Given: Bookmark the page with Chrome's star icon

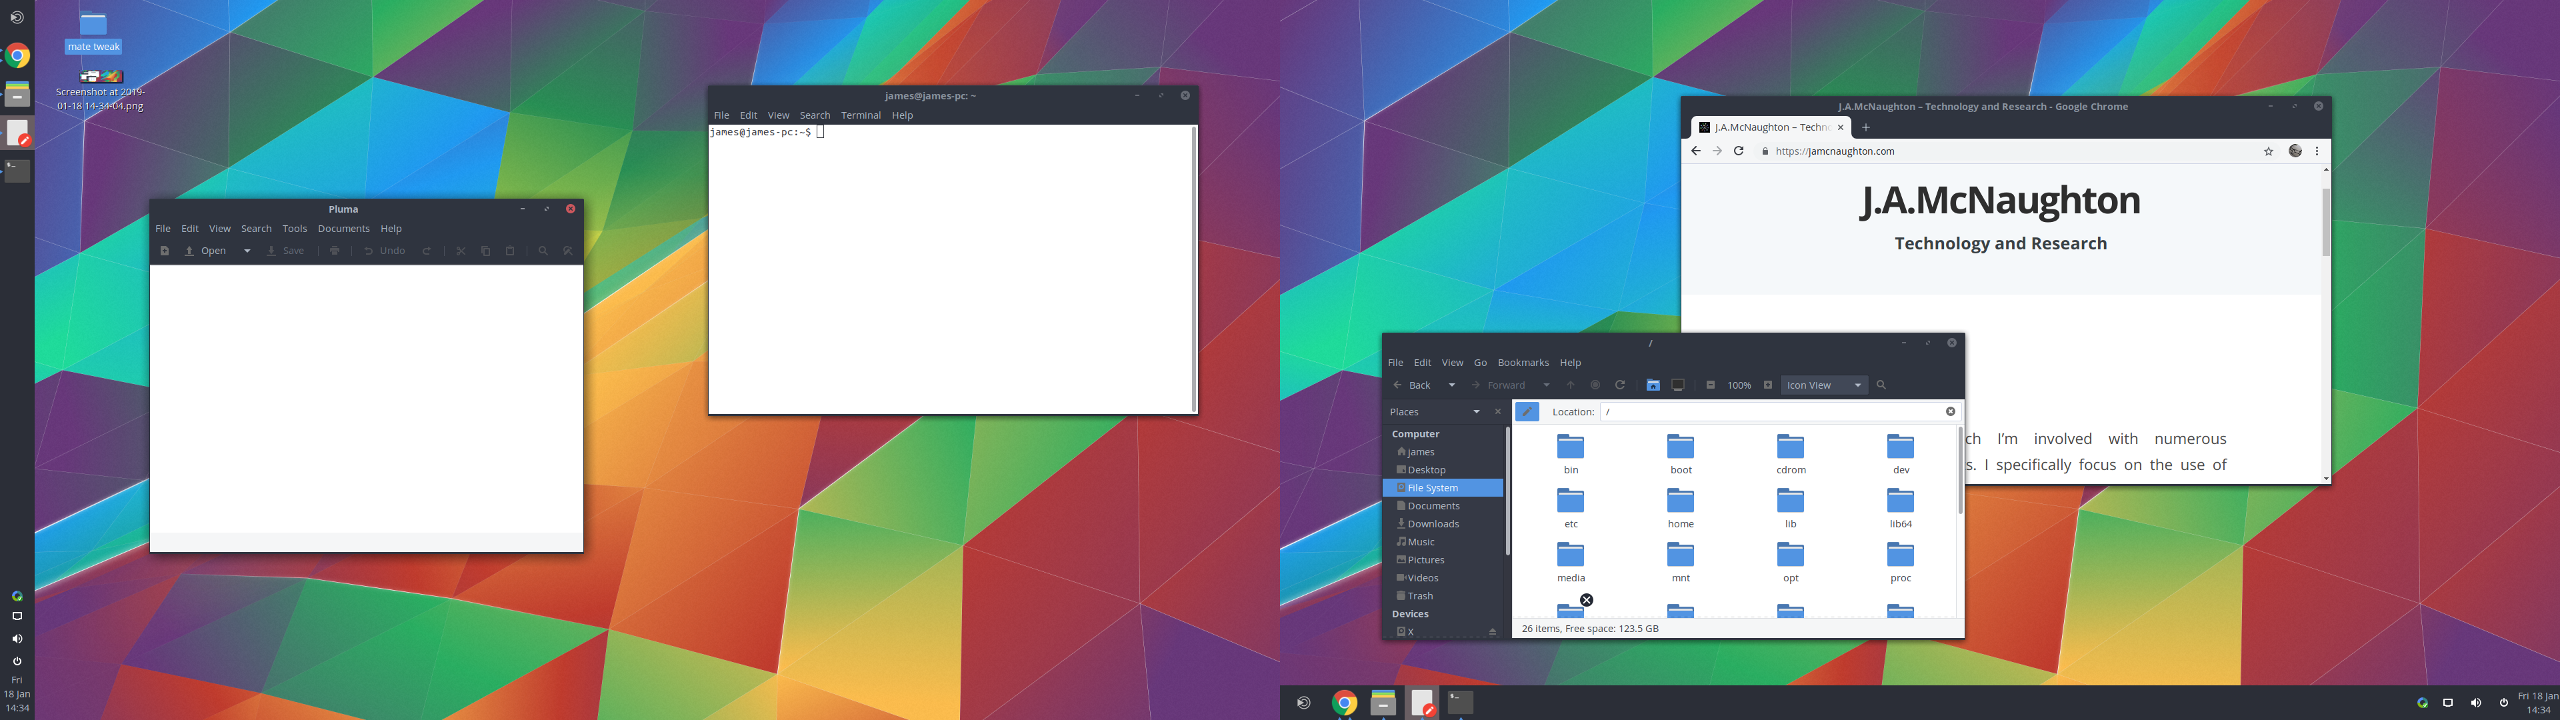Looking at the screenshot, I should pos(2268,152).
